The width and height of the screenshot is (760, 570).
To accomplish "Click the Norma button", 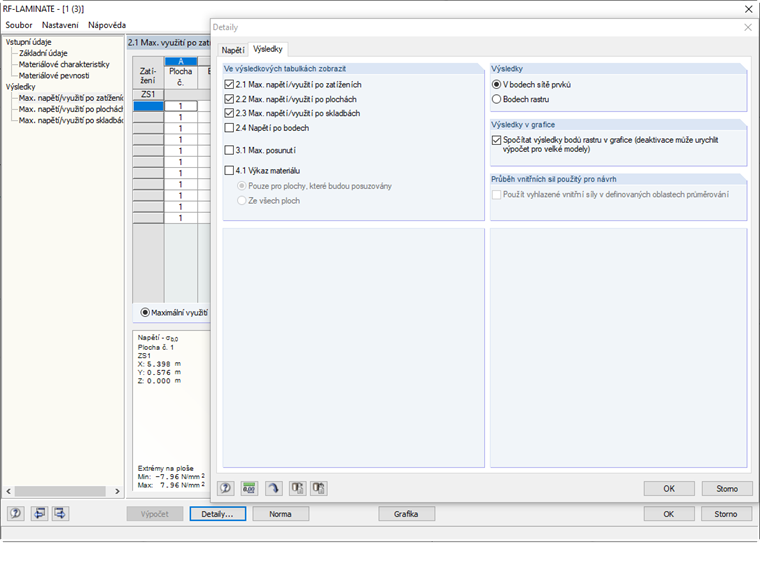I will pyautogui.click(x=281, y=514).
